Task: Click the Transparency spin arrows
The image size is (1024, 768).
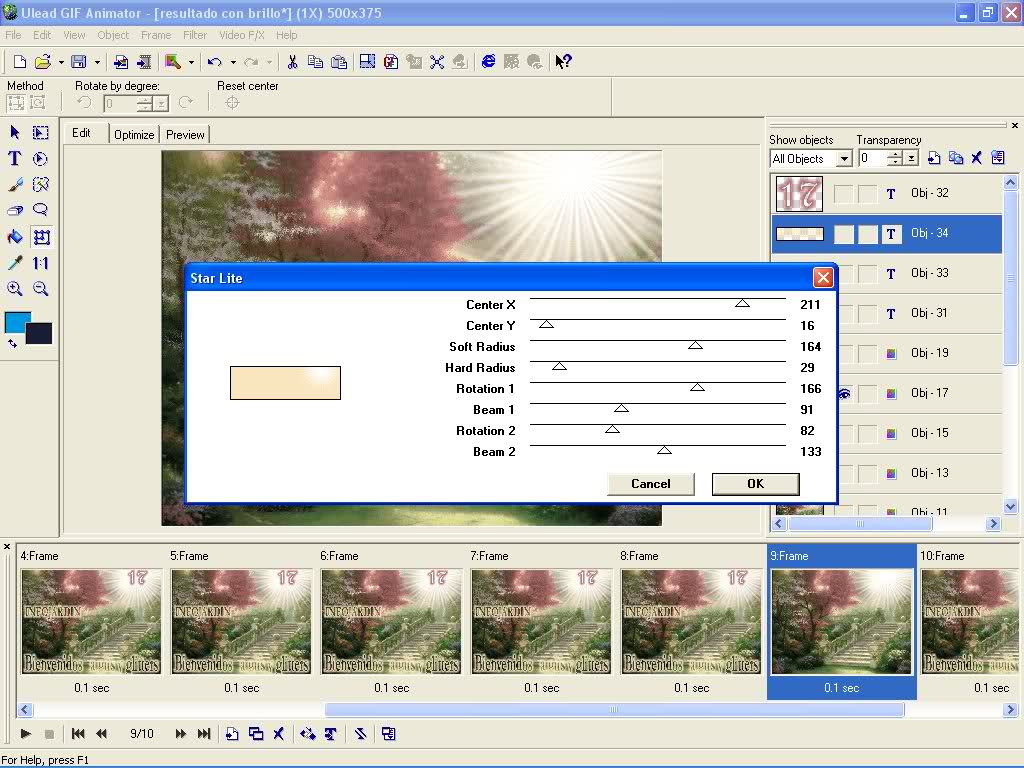Action: tap(895, 159)
